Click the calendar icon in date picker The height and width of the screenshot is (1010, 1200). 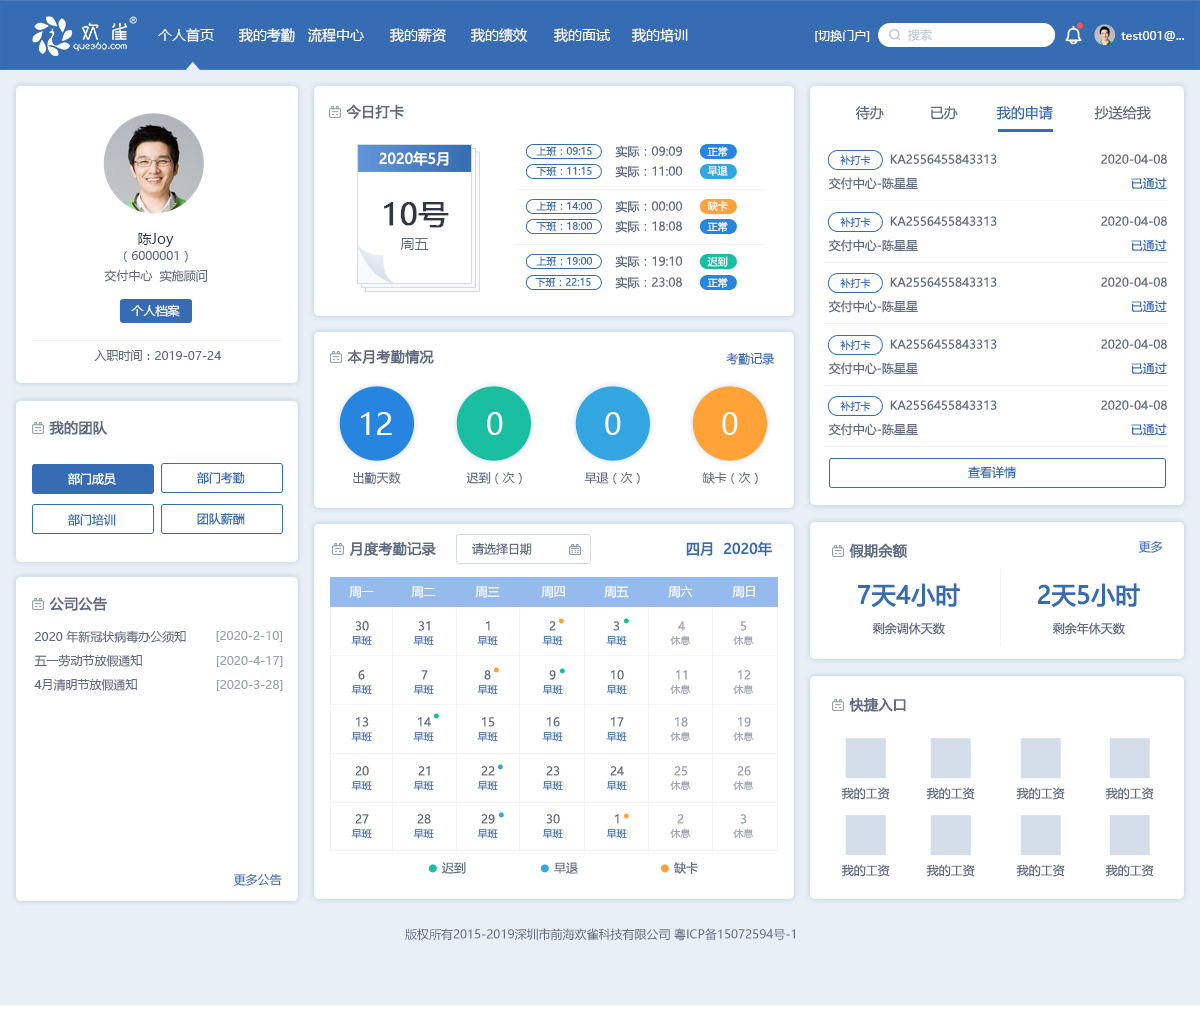[575, 549]
